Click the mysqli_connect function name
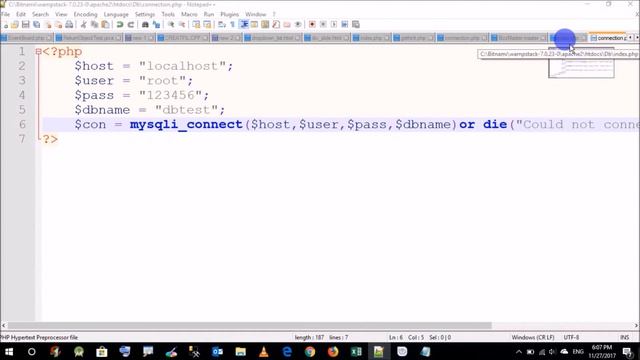 [x=186, y=124]
